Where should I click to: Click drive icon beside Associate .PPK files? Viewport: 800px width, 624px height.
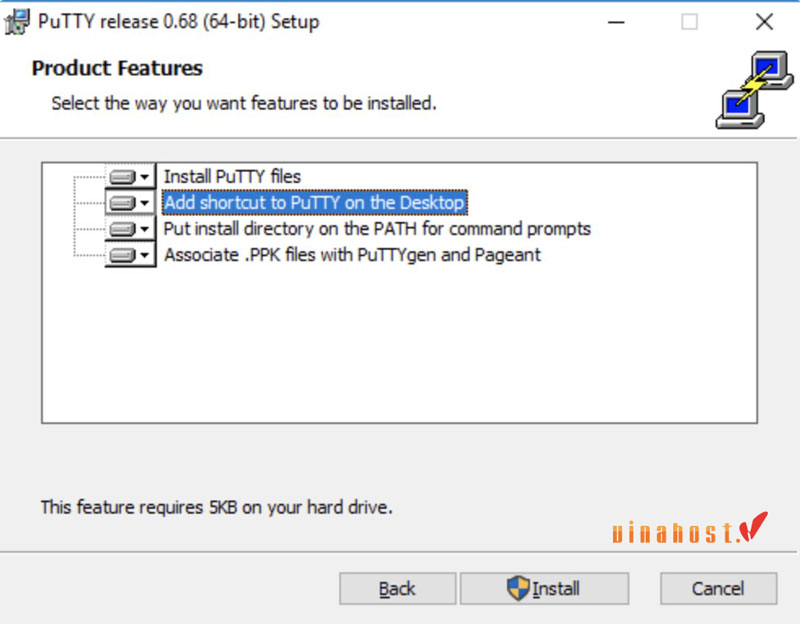click(x=122, y=255)
